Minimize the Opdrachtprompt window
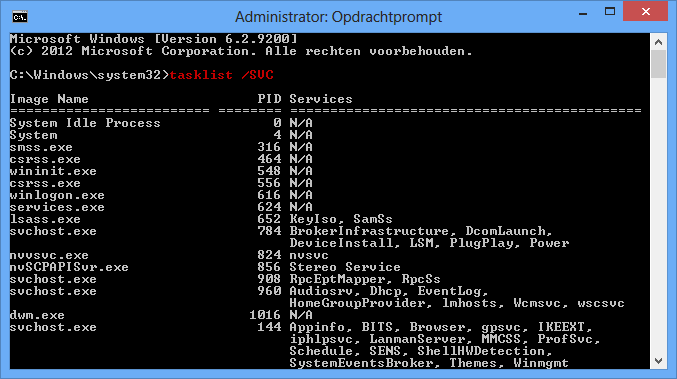 583,13
